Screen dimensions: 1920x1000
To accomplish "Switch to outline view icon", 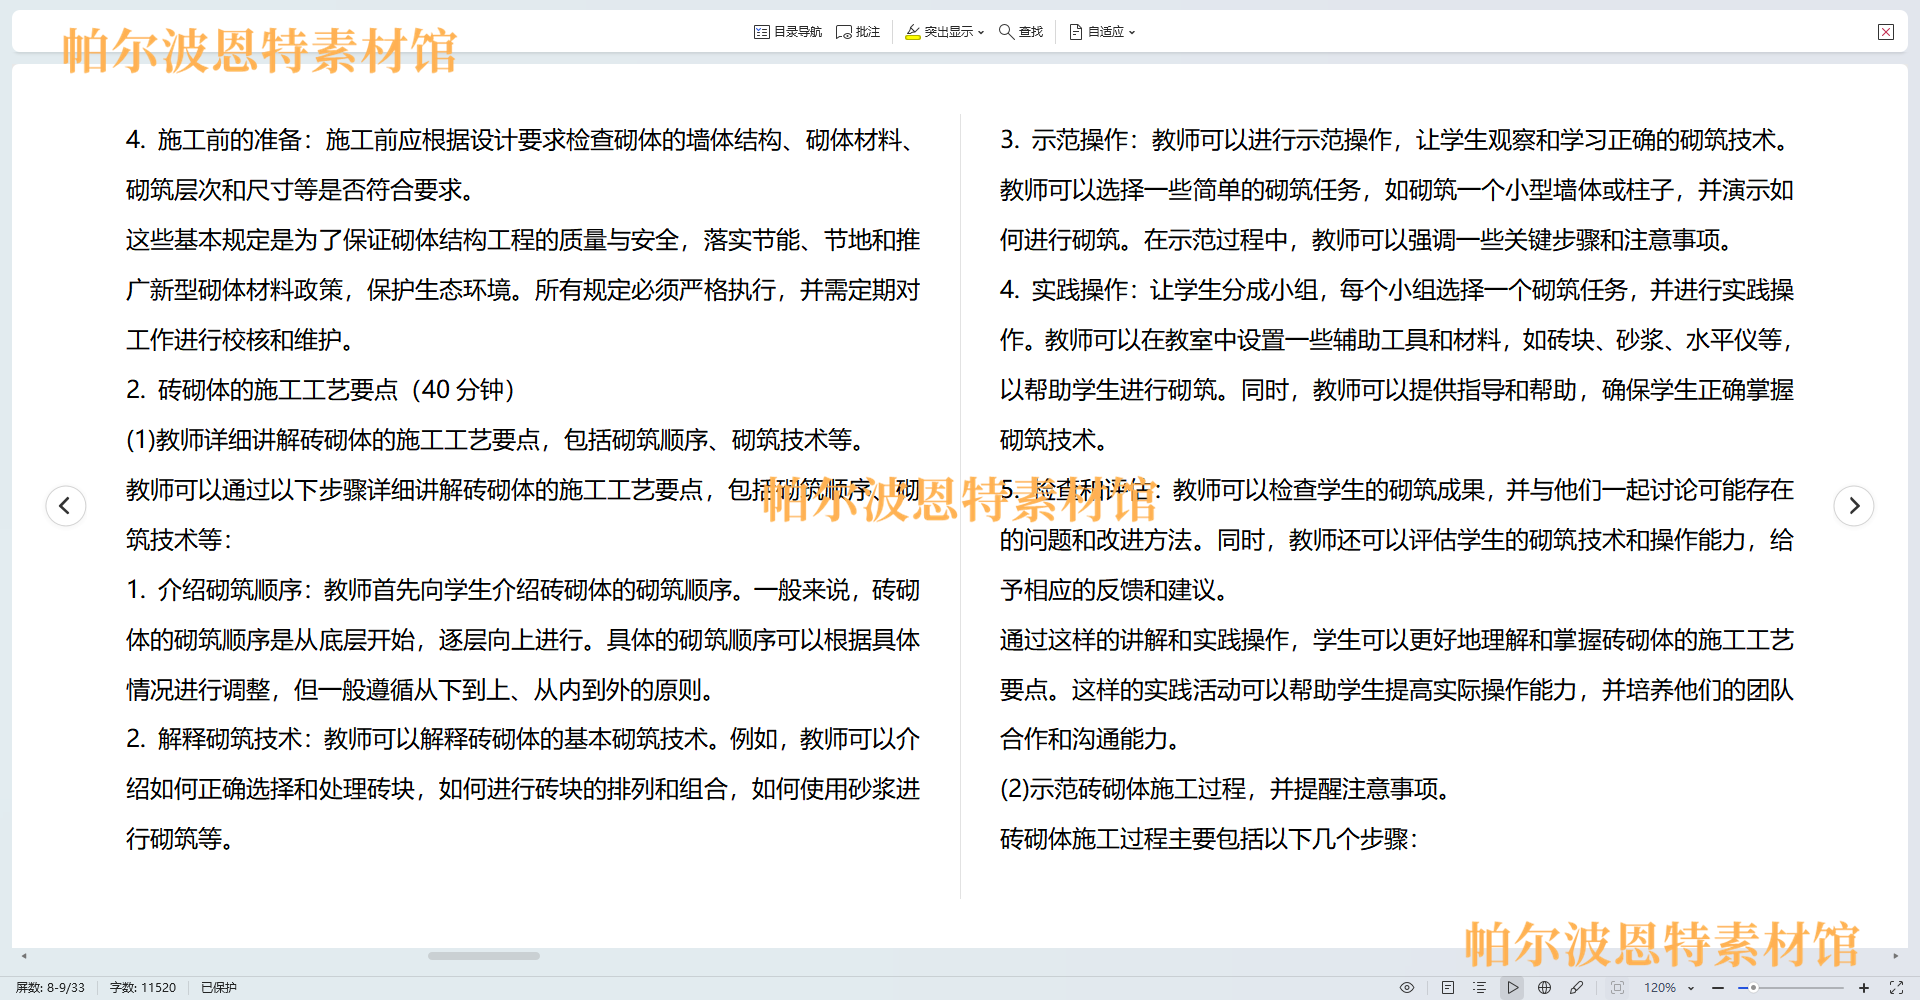I will [1479, 987].
